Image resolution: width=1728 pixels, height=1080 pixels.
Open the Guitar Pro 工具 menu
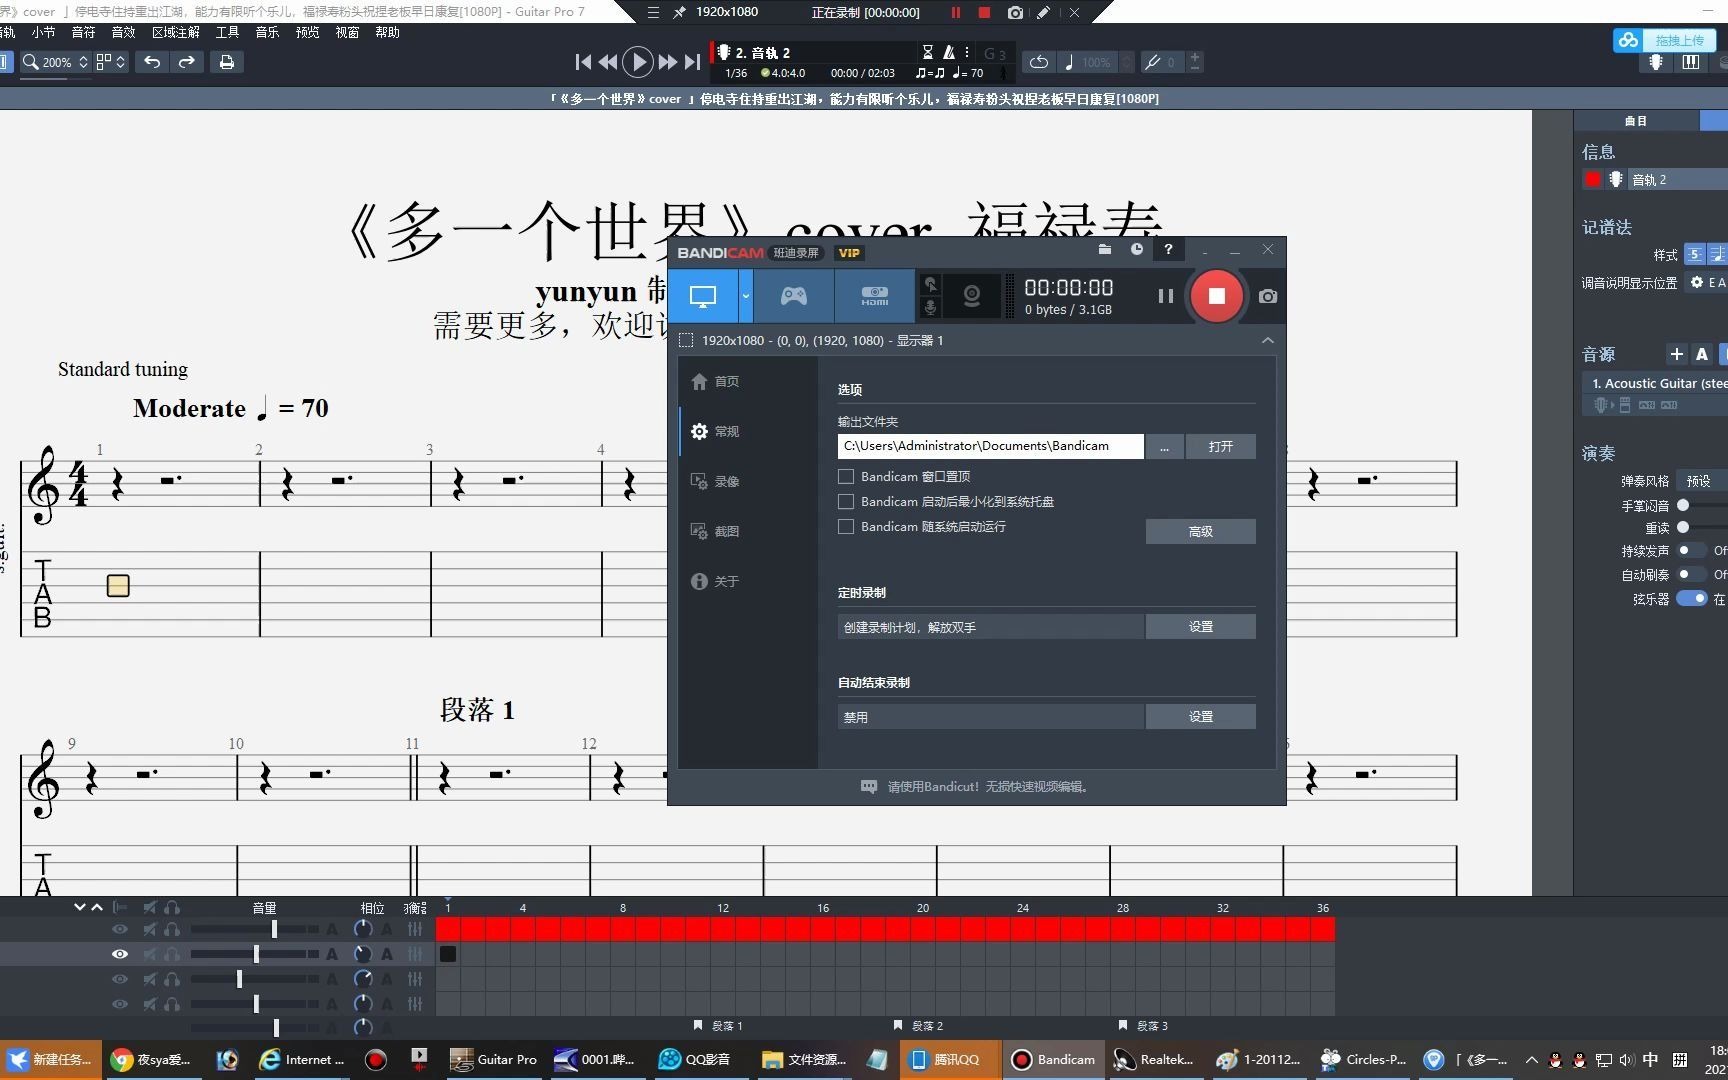point(227,32)
